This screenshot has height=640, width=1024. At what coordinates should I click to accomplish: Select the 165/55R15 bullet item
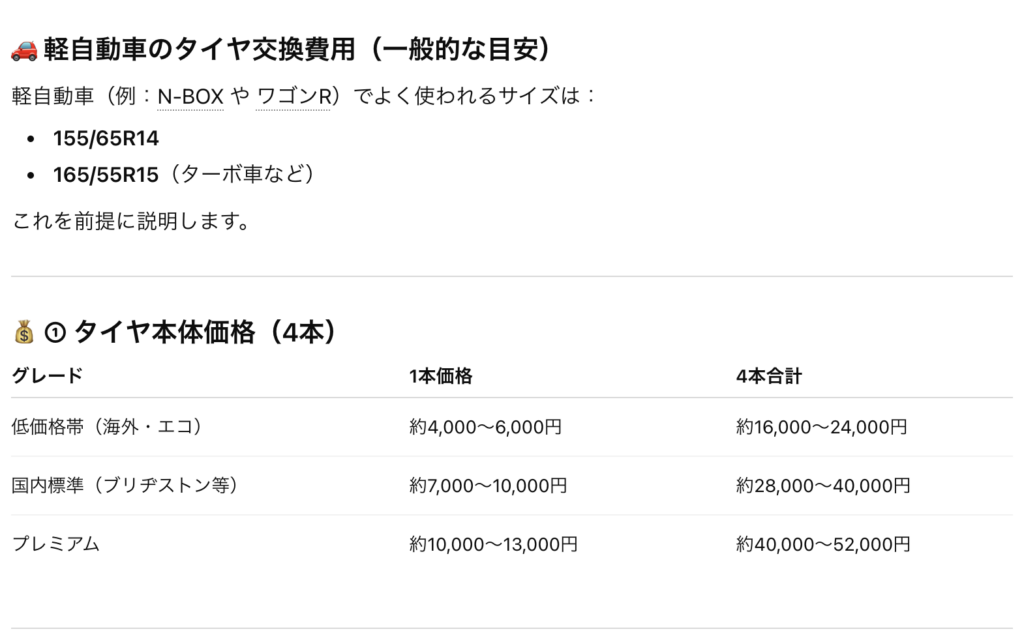pyautogui.click(x=106, y=175)
